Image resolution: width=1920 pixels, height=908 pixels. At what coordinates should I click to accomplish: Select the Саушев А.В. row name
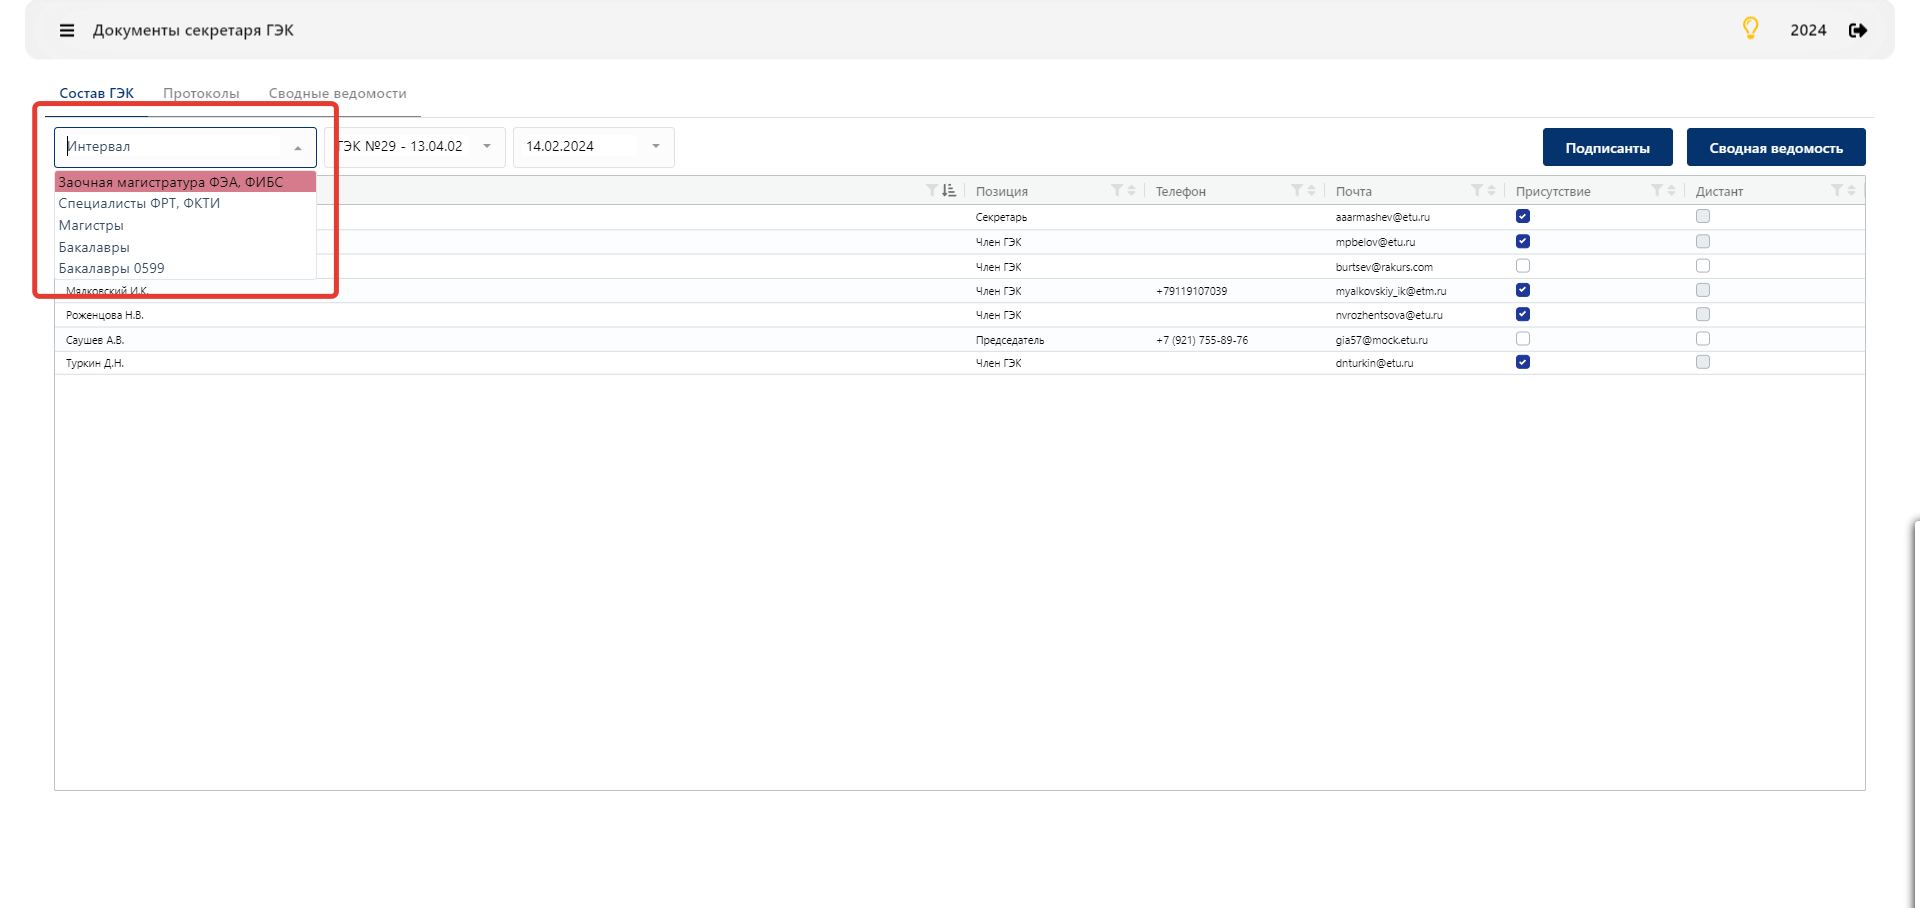tap(95, 340)
